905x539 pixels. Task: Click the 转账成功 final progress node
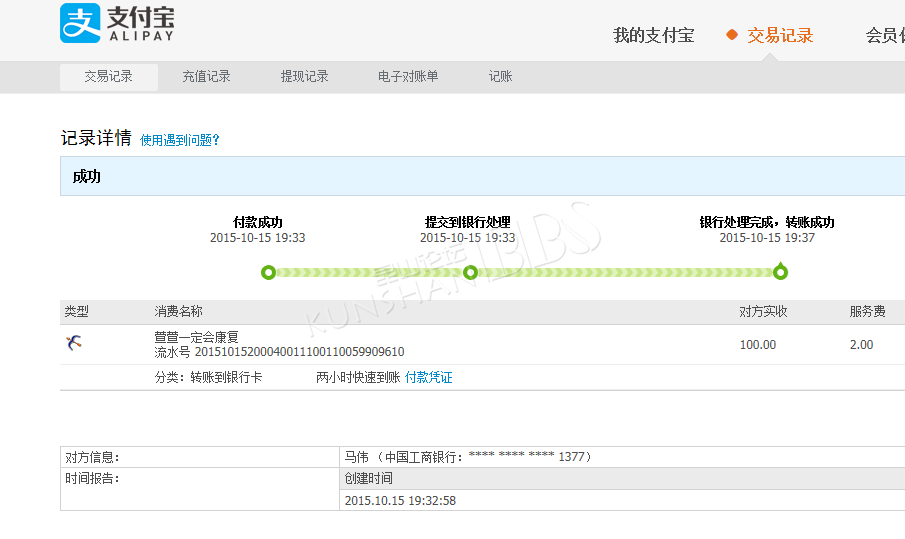pos(780,271)
